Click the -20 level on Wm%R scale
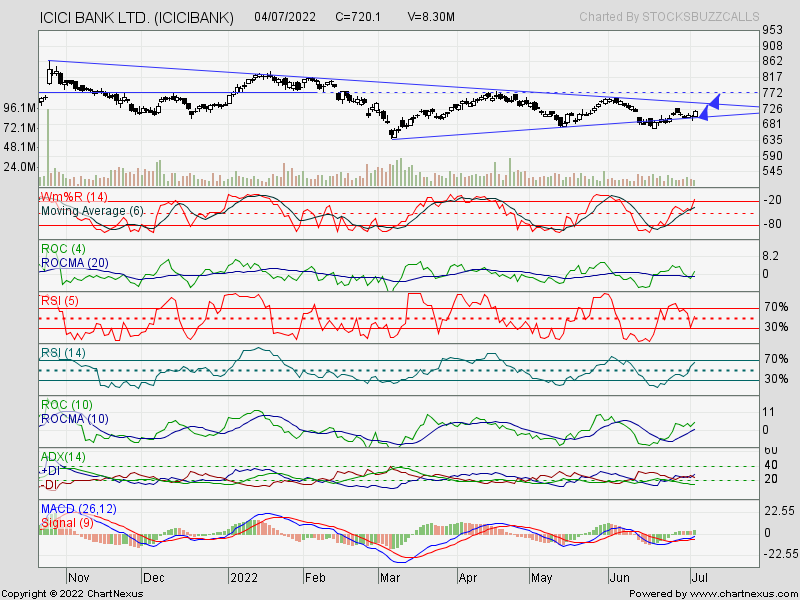 tap(772, 200)
